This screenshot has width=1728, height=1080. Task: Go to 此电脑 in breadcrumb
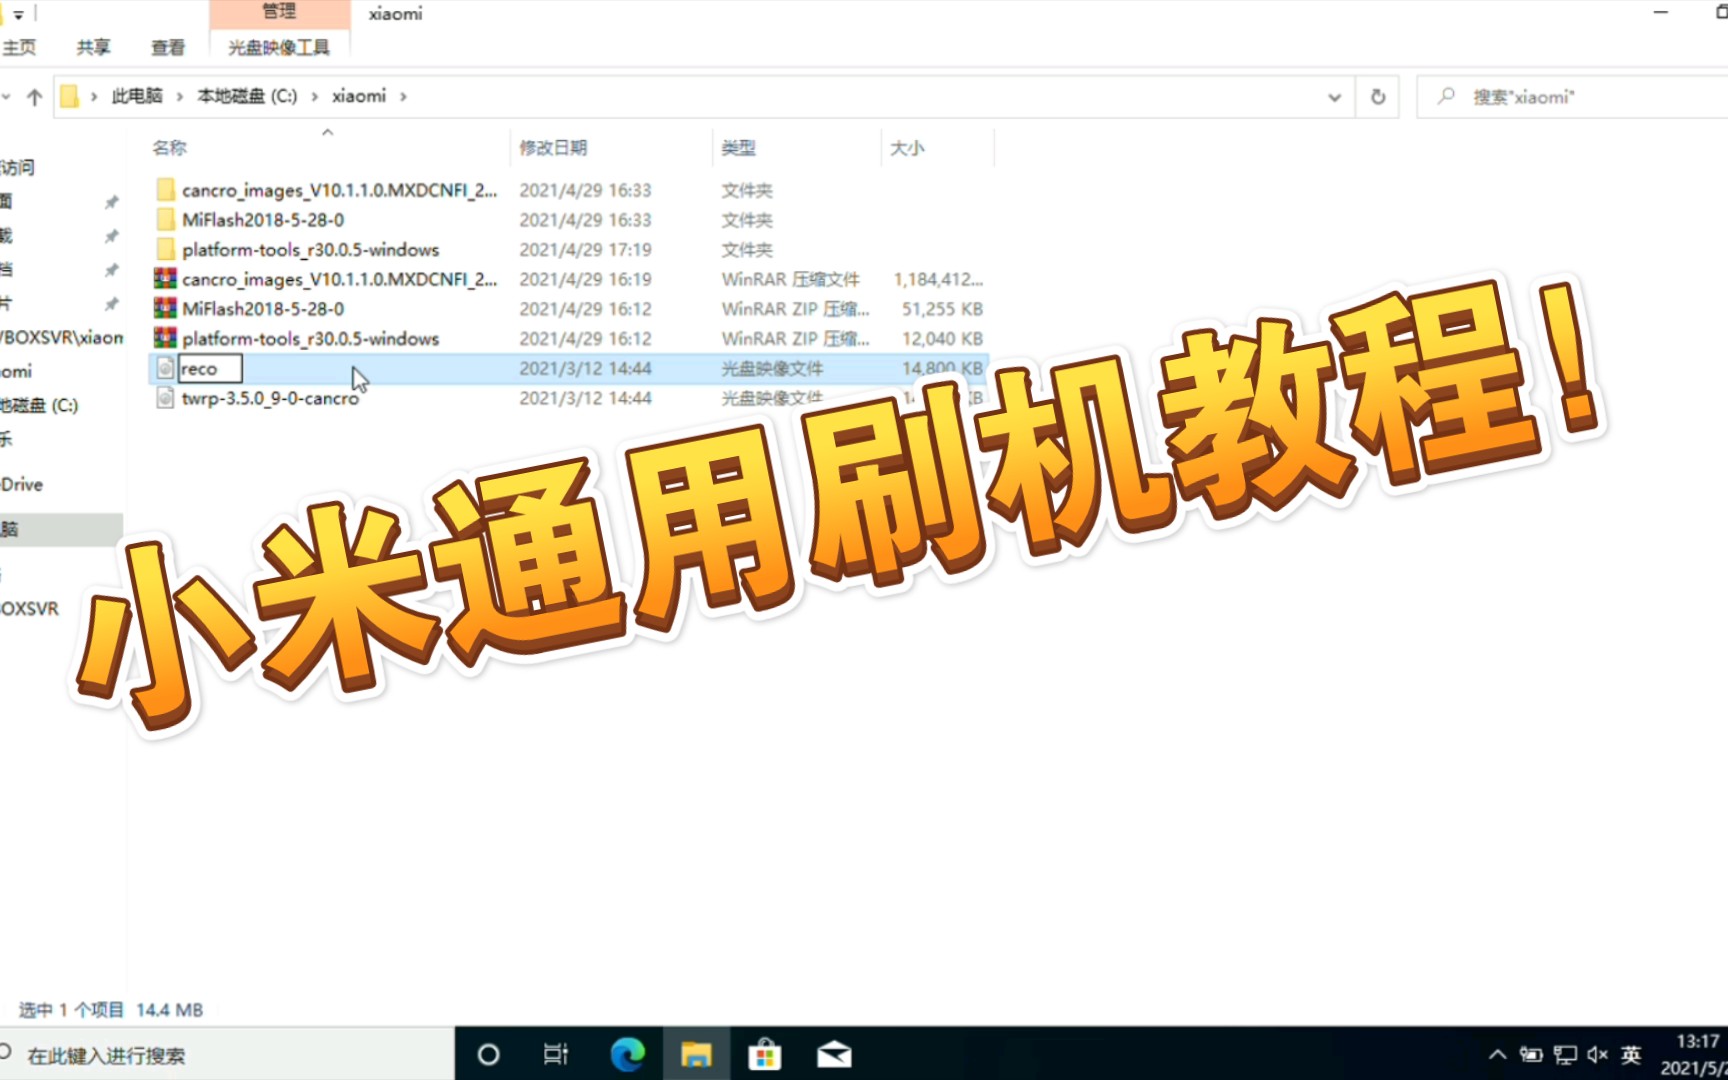pyautogui.click(x=137, y=96)
